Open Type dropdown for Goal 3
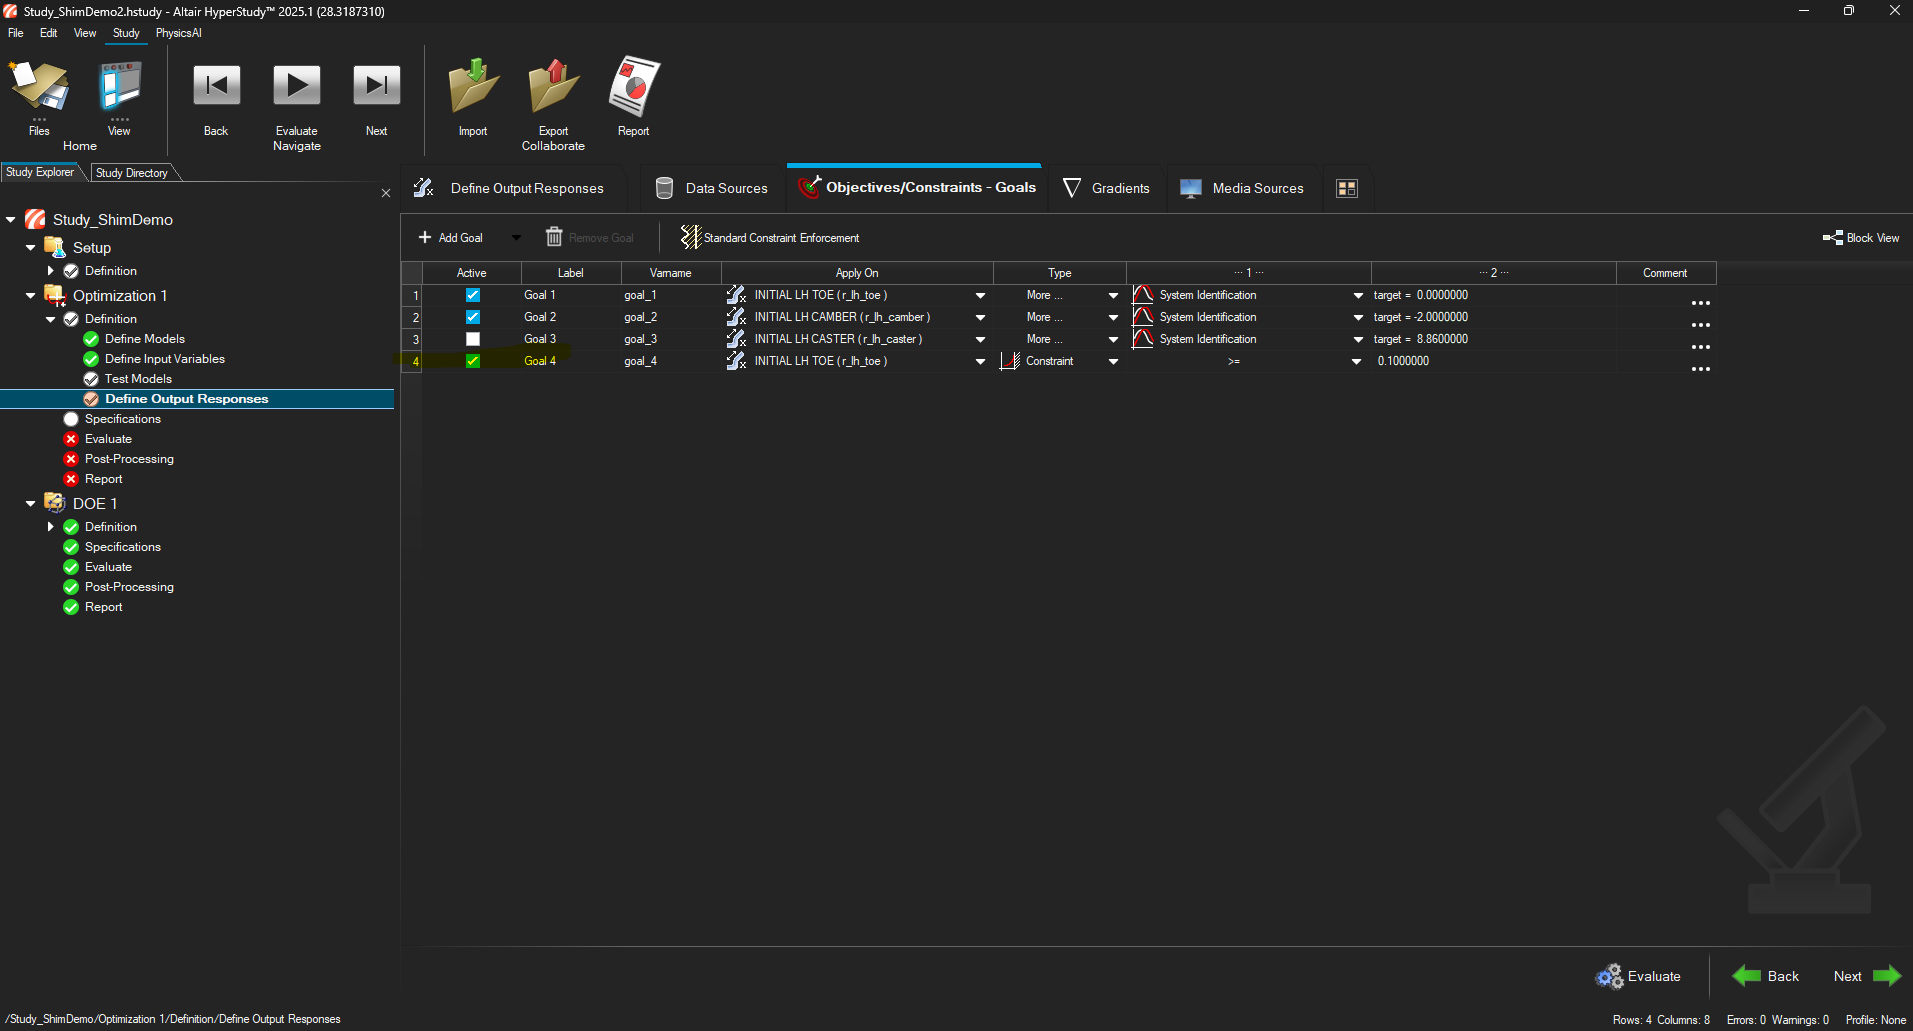This screenshot has height=1031, width=1913. [x=1113, y=339]
